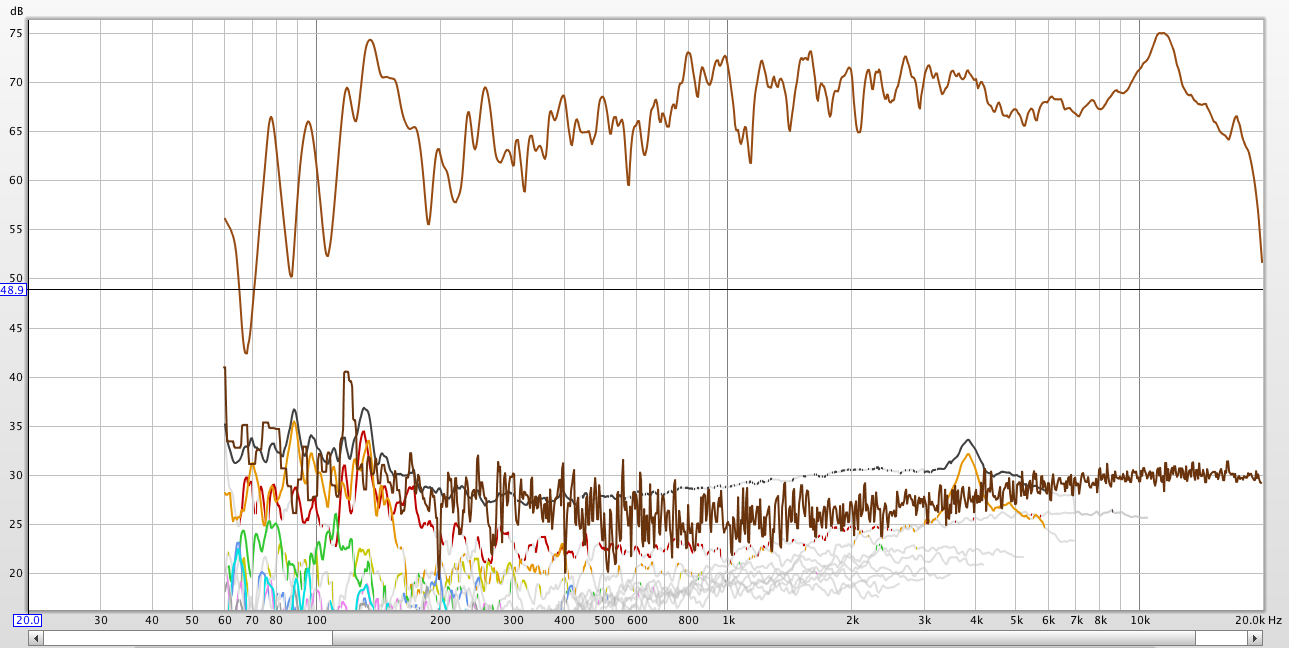Select the 20.0 axis start value box
This screenshot has width=1289, height=648.
[27, 620]
